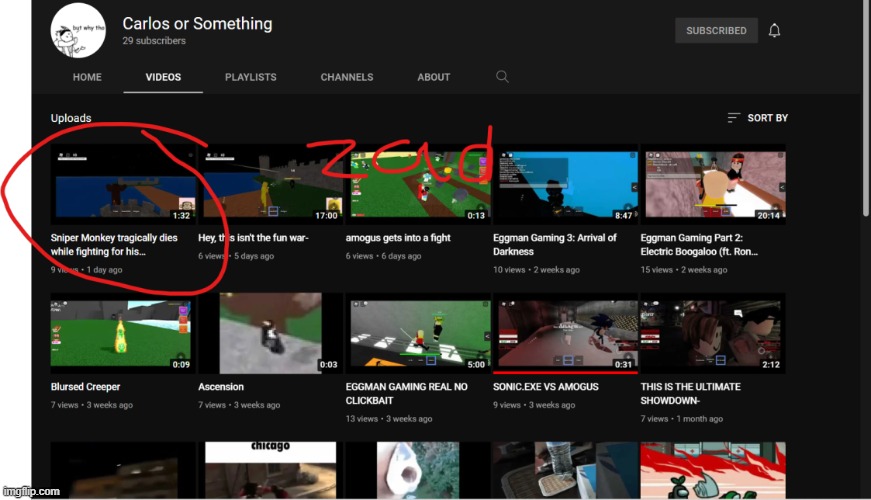Open the Channels tab
871x500 pixels.
tap(346, 77)
